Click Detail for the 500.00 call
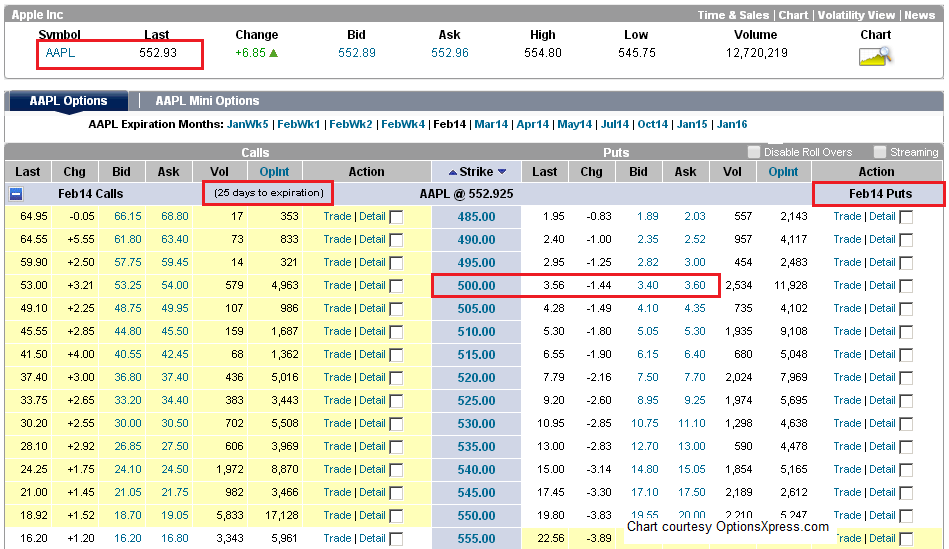This screenshot has height=549, width=949. (372, 285)
